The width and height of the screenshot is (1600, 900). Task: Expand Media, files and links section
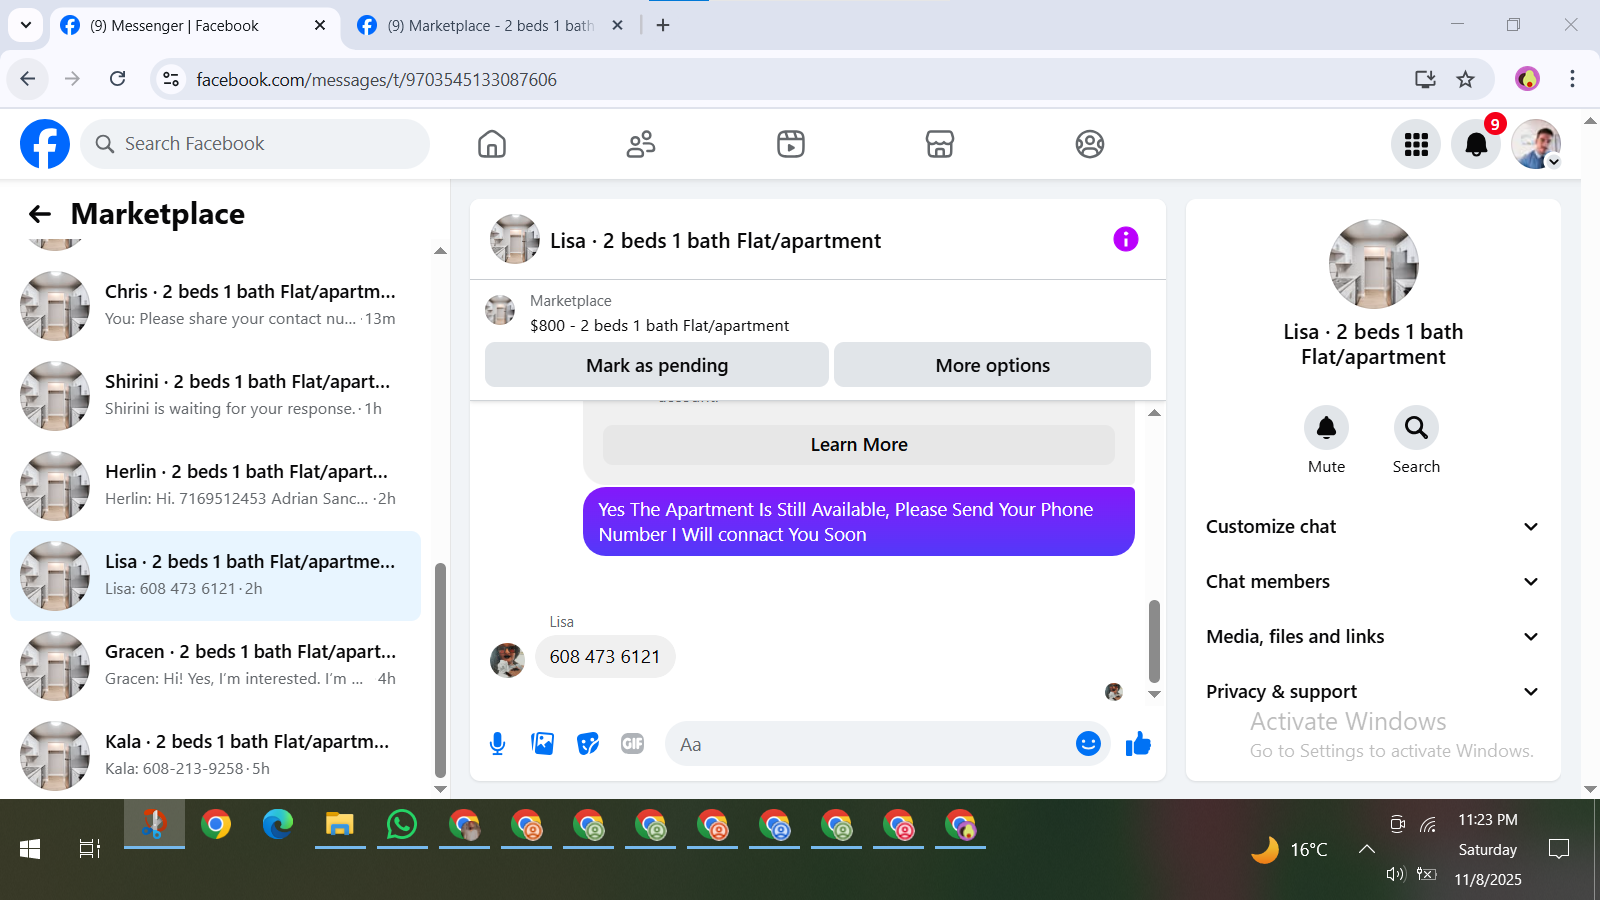(1372, 637)
